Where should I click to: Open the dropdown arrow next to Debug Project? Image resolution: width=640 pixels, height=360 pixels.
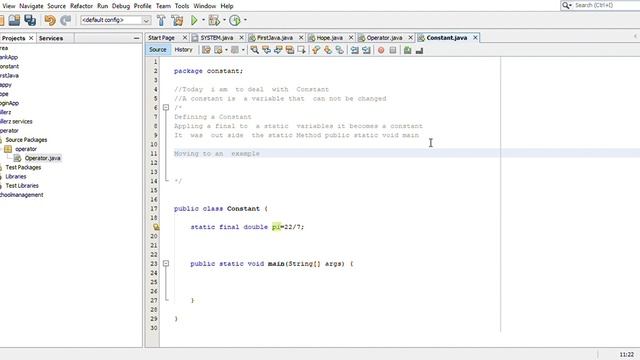(224, 20)
